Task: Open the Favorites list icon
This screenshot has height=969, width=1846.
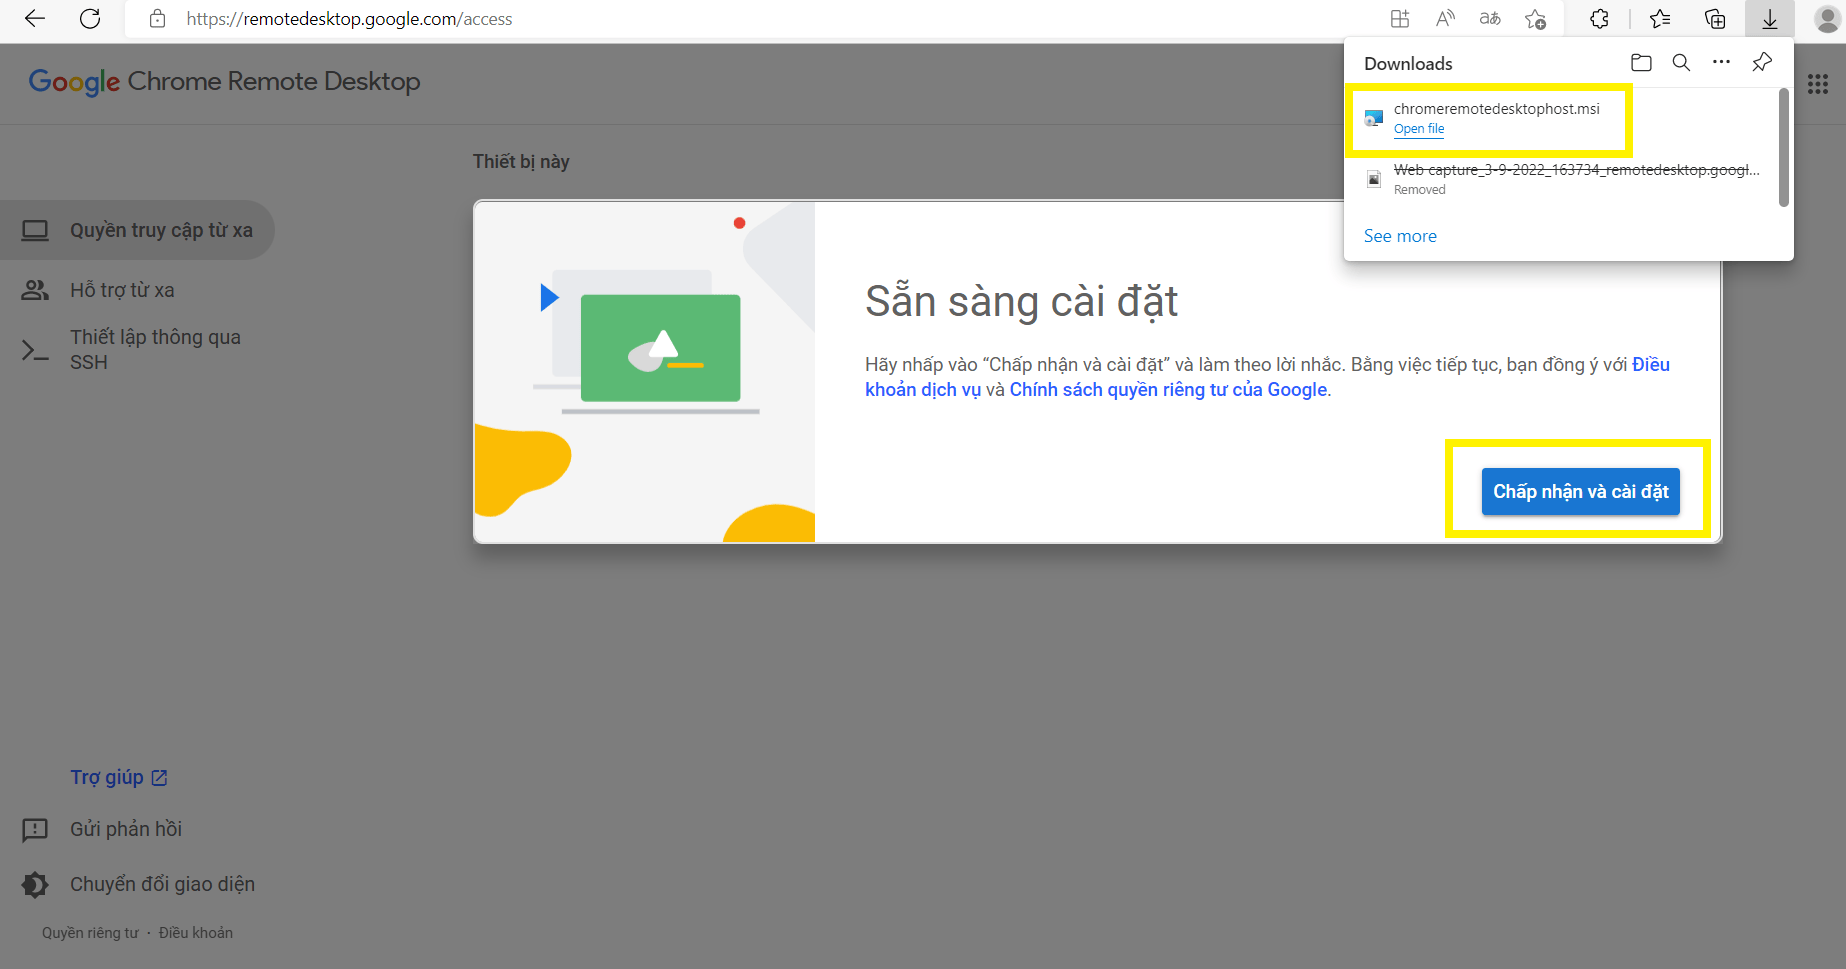Action: point(1660,19)
